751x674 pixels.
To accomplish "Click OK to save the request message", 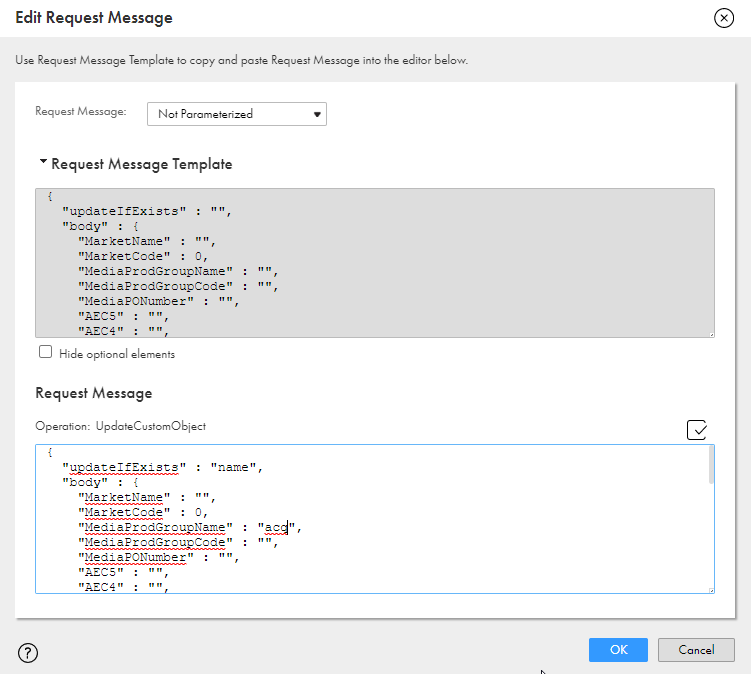I will tap(618, 650).
